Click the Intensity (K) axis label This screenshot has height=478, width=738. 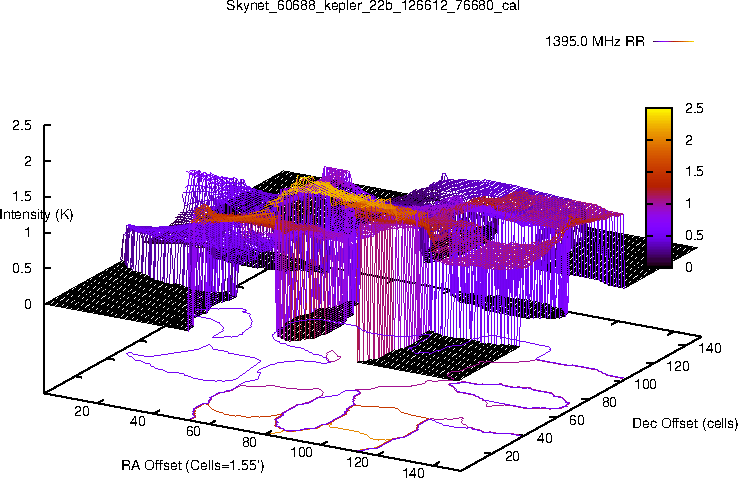(x=37, y=215)
